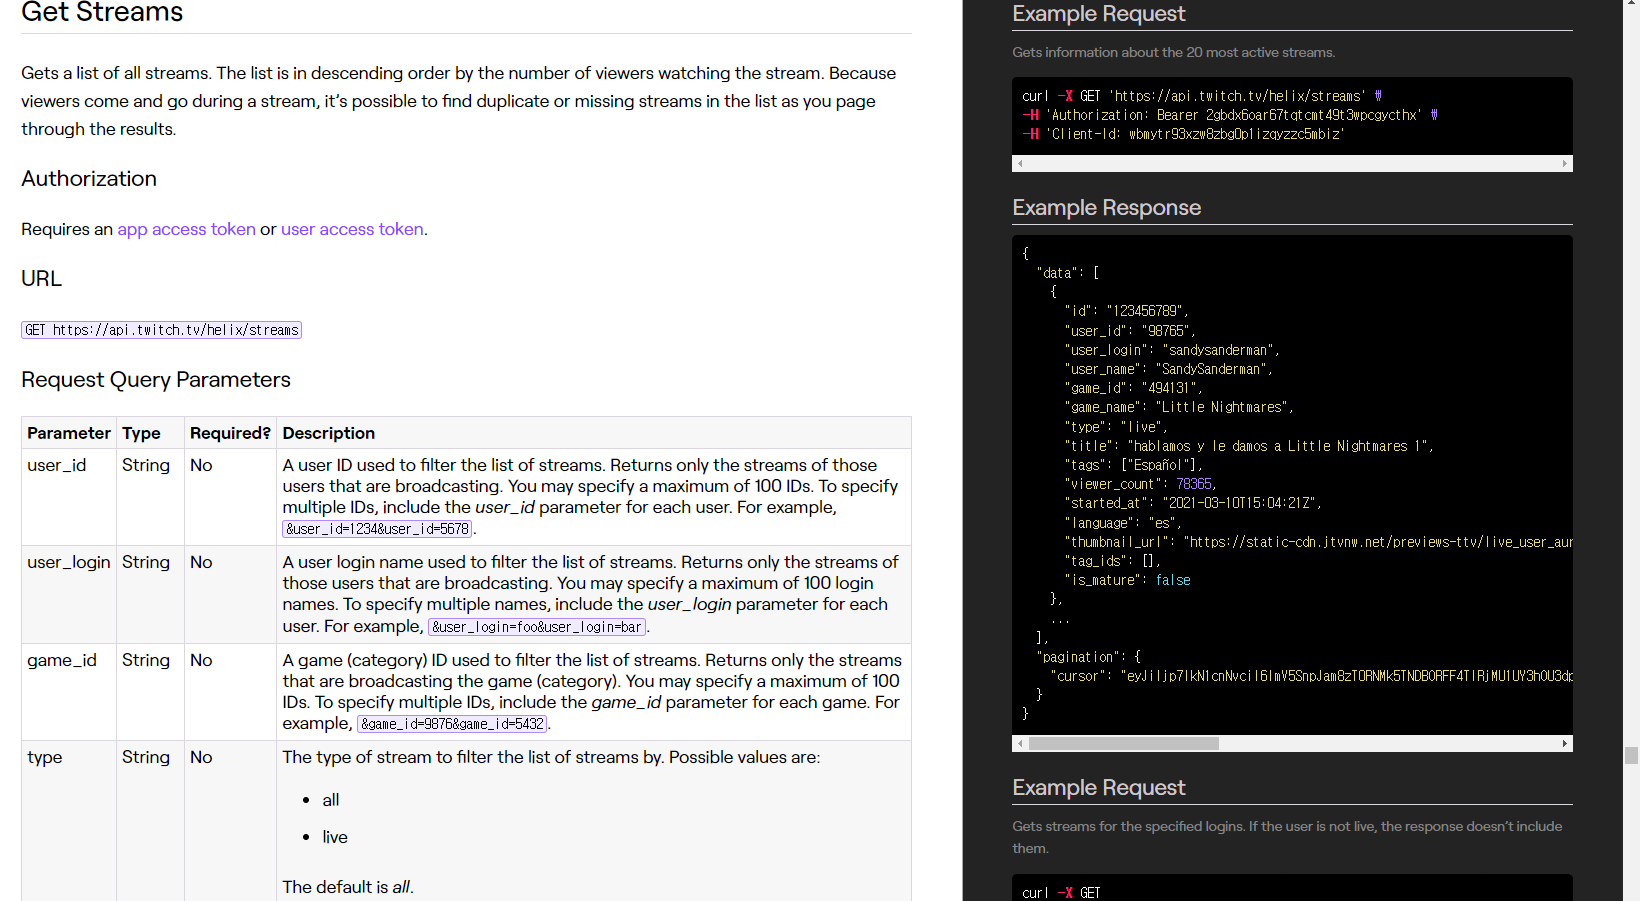Image resolution: width=1640 pixels, height=901 pixels.
Task: Click the GET streams URL code box
Action: pyautogui.click(x=161, y=330)
